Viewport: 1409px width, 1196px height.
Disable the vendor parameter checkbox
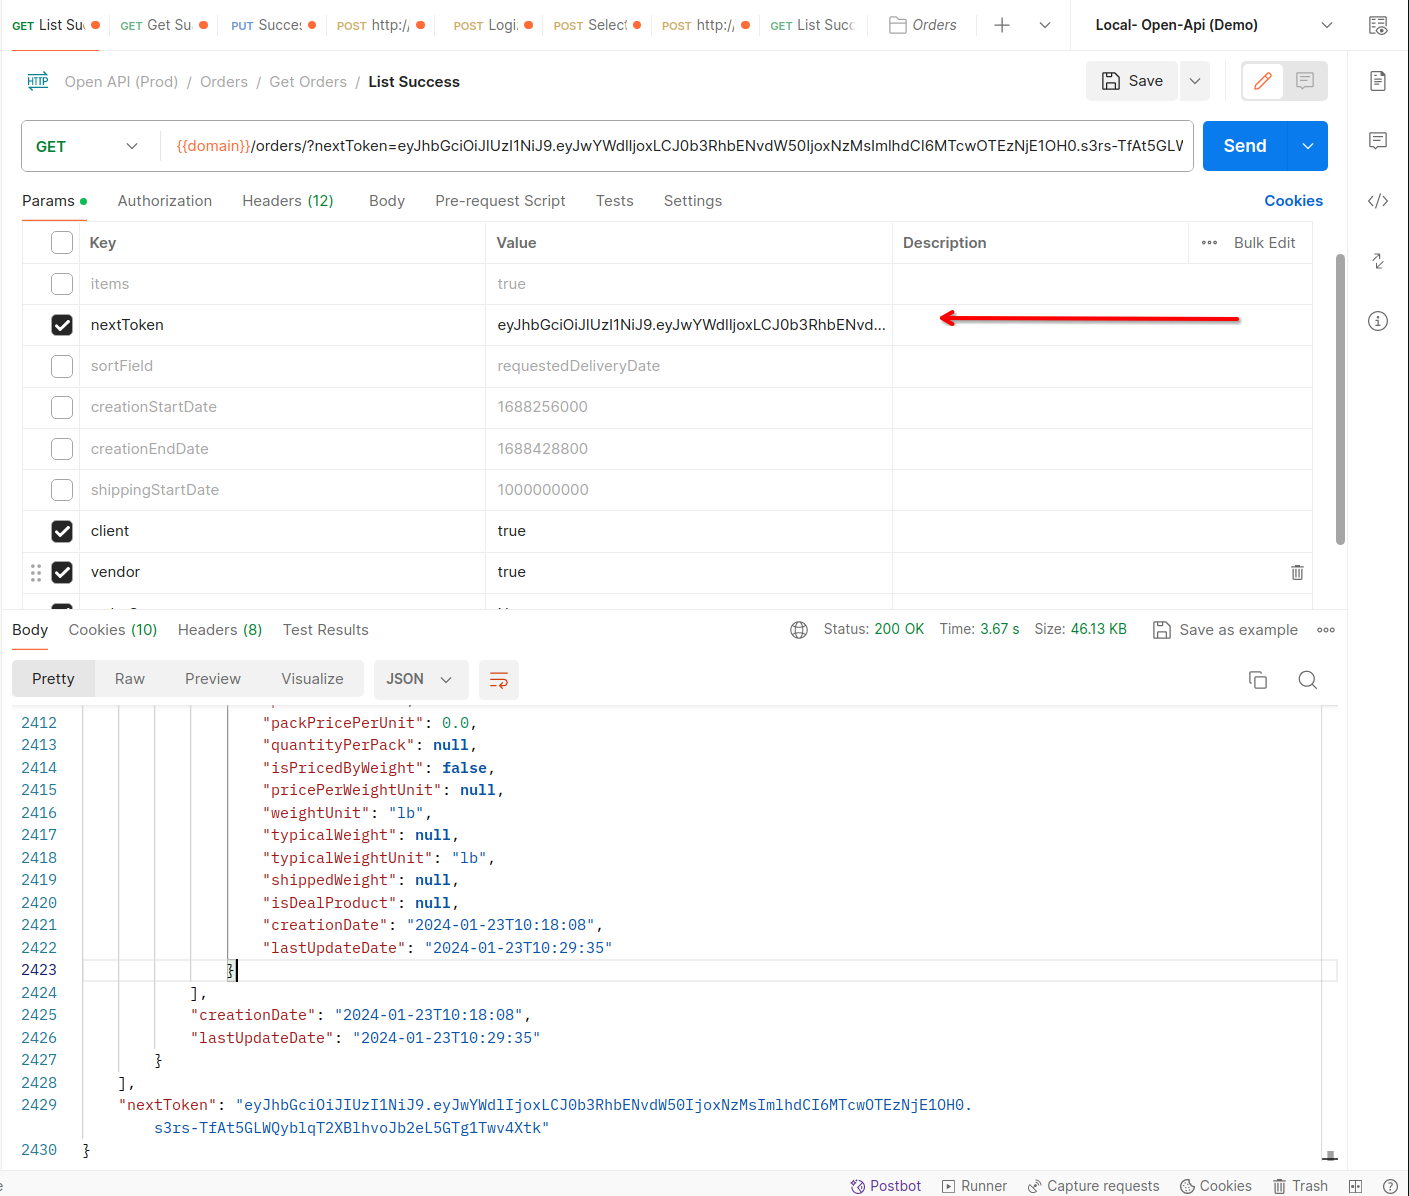62,572
